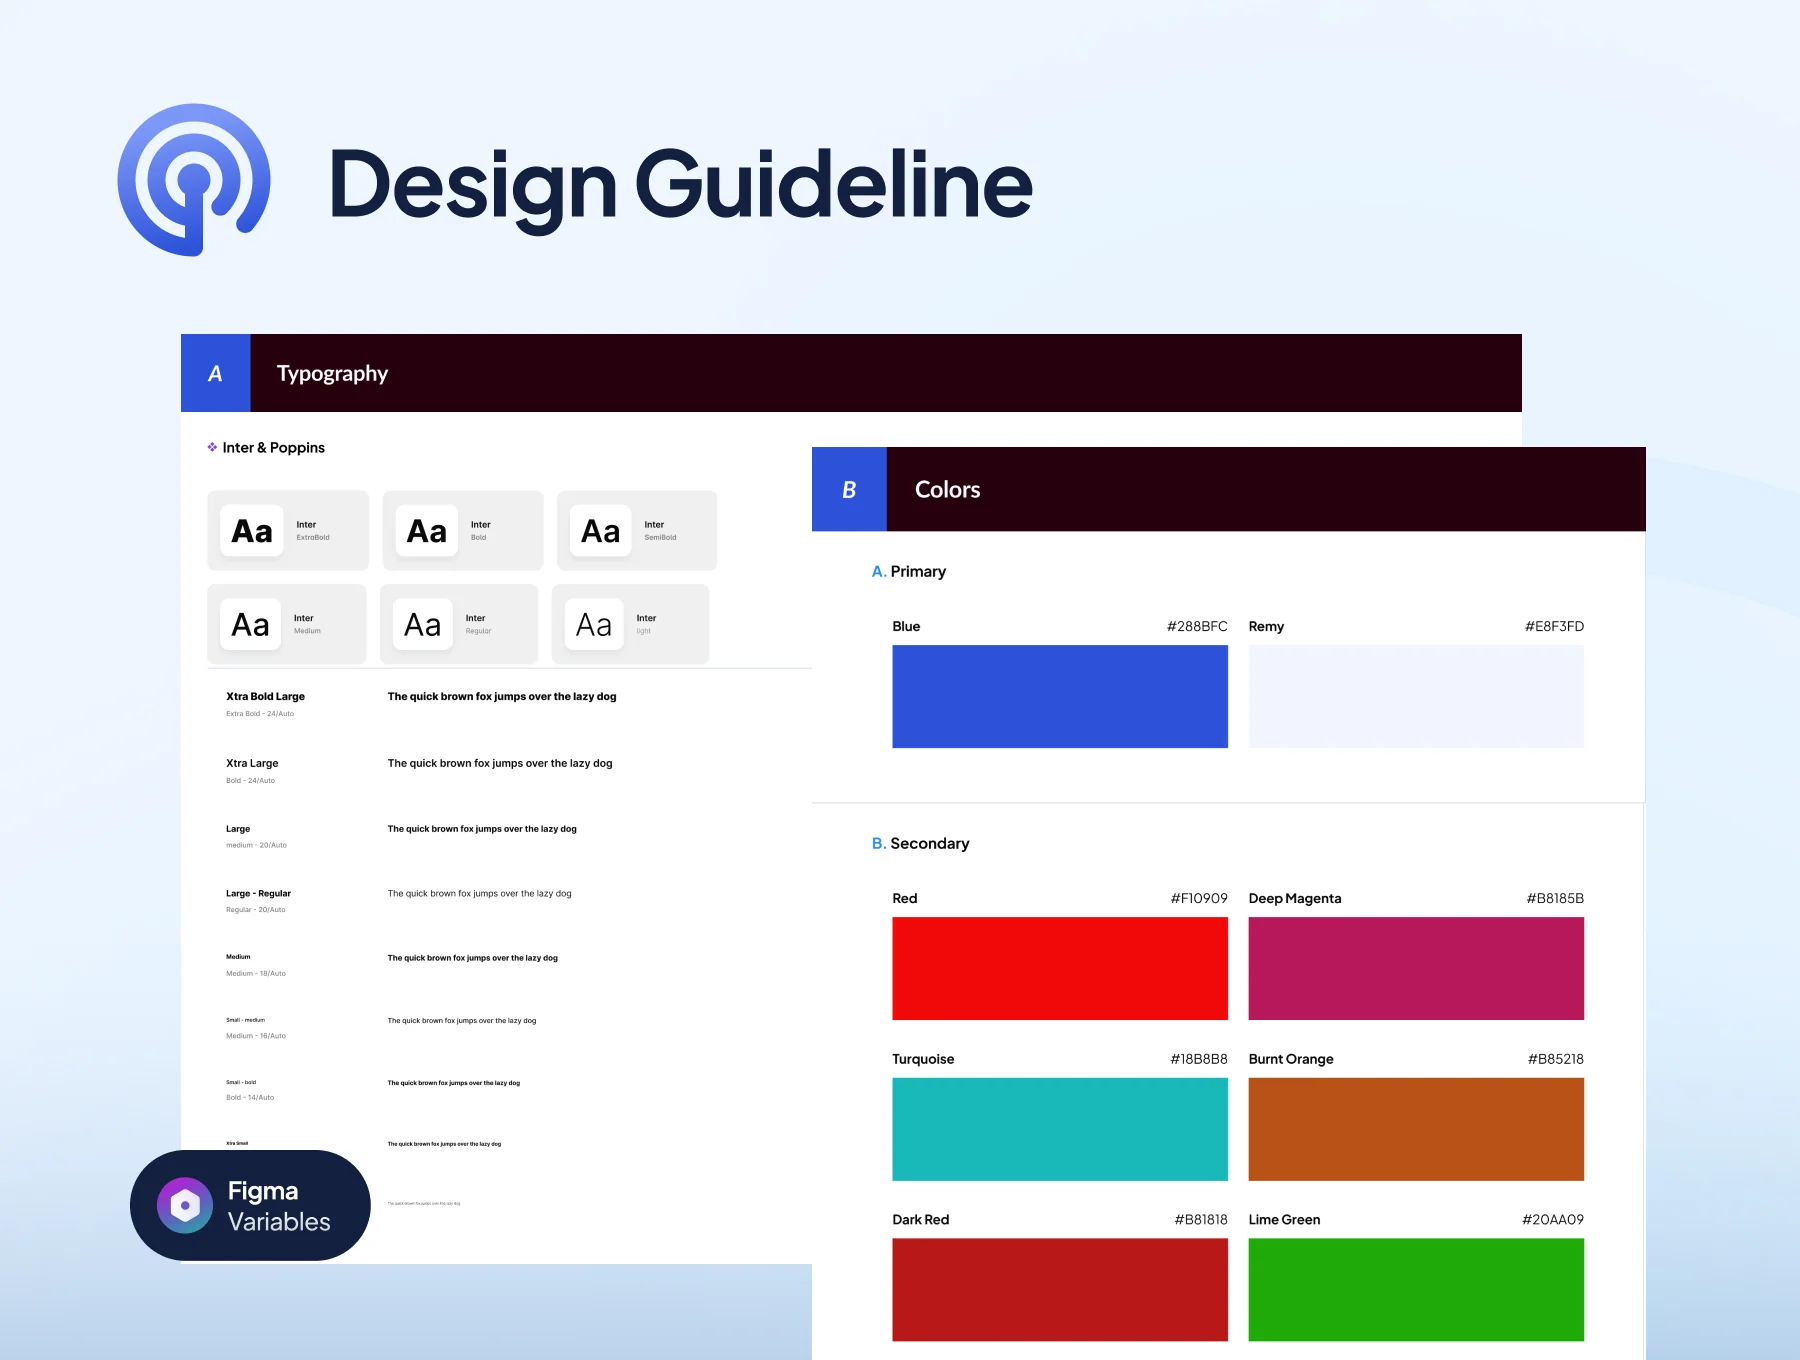The height and width of the screenshot is (1360, 1800).
Task: Click the Bold - 14/Auto spec text
Action: click(250, 1098)
